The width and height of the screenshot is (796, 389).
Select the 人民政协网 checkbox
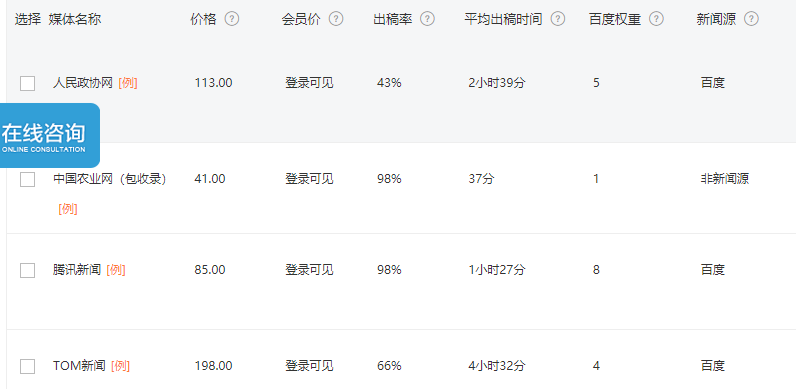[x=27, y=83]
